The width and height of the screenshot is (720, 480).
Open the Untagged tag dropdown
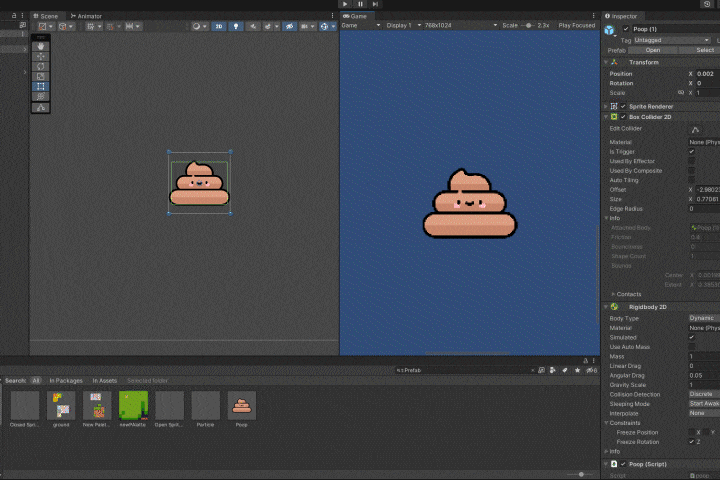pos(672,40)
